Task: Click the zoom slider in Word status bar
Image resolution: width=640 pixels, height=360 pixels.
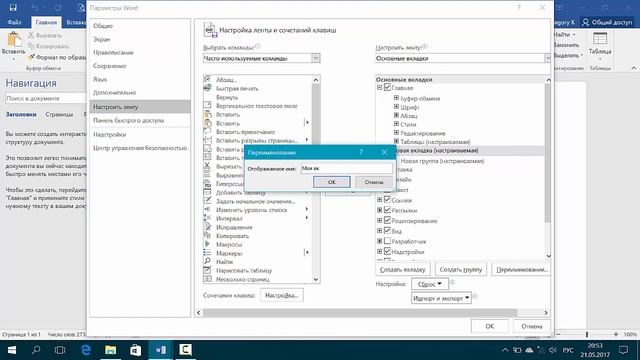Action: tap(587, 334)
